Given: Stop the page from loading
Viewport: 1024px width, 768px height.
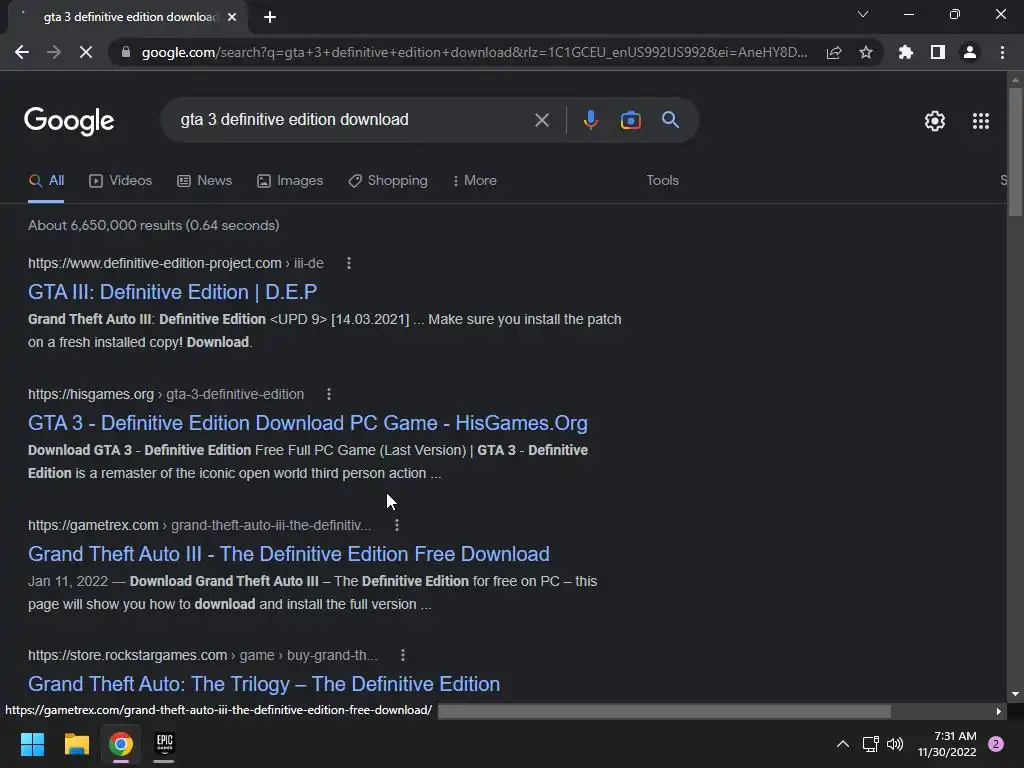Looking at the screenshot, I should click(86, 52).
